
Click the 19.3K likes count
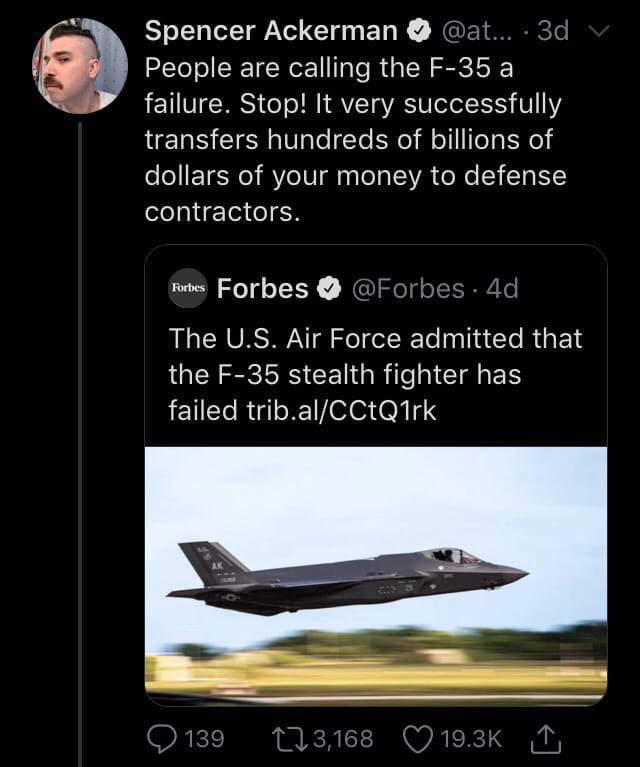(469, 738)
